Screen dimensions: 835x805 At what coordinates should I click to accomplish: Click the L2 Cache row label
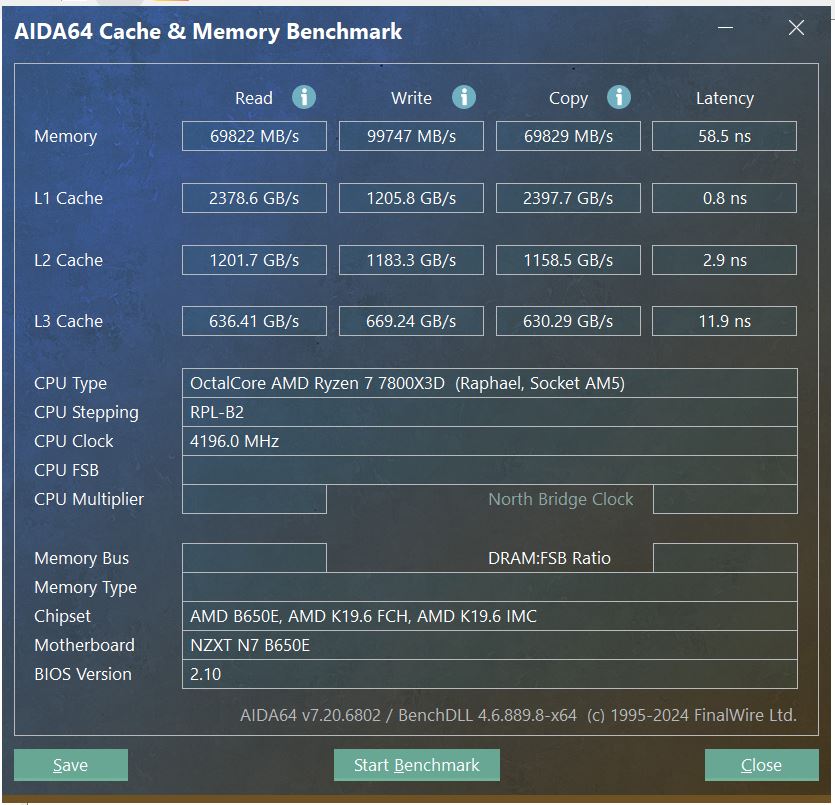pyautogui.click(x=68, y=260)
